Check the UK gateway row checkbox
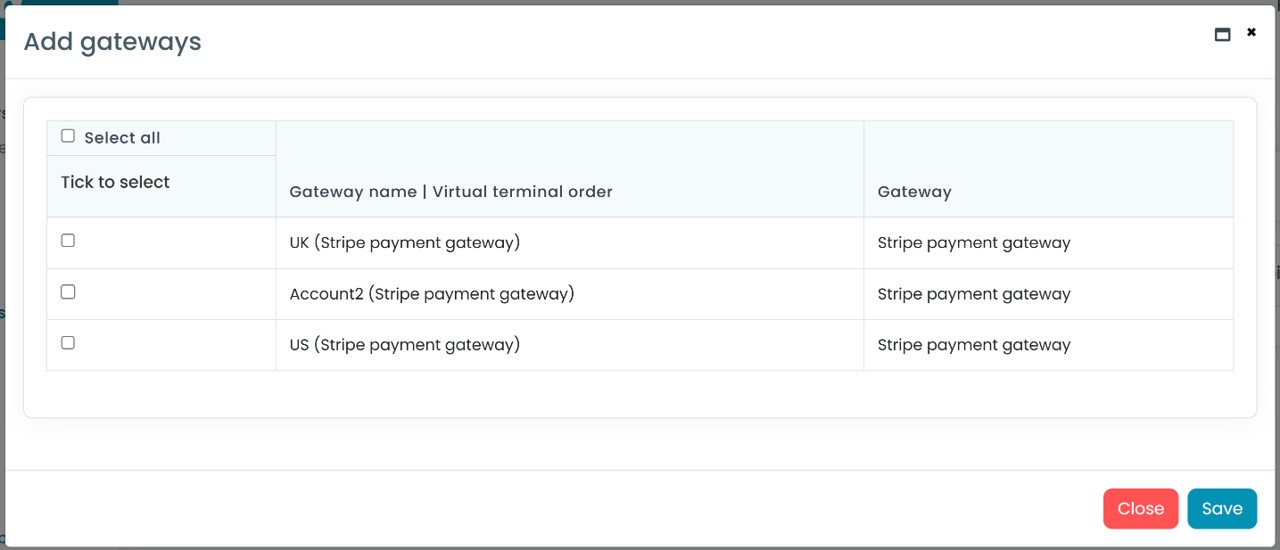1280x550 pixels. (x=68, y=240)
